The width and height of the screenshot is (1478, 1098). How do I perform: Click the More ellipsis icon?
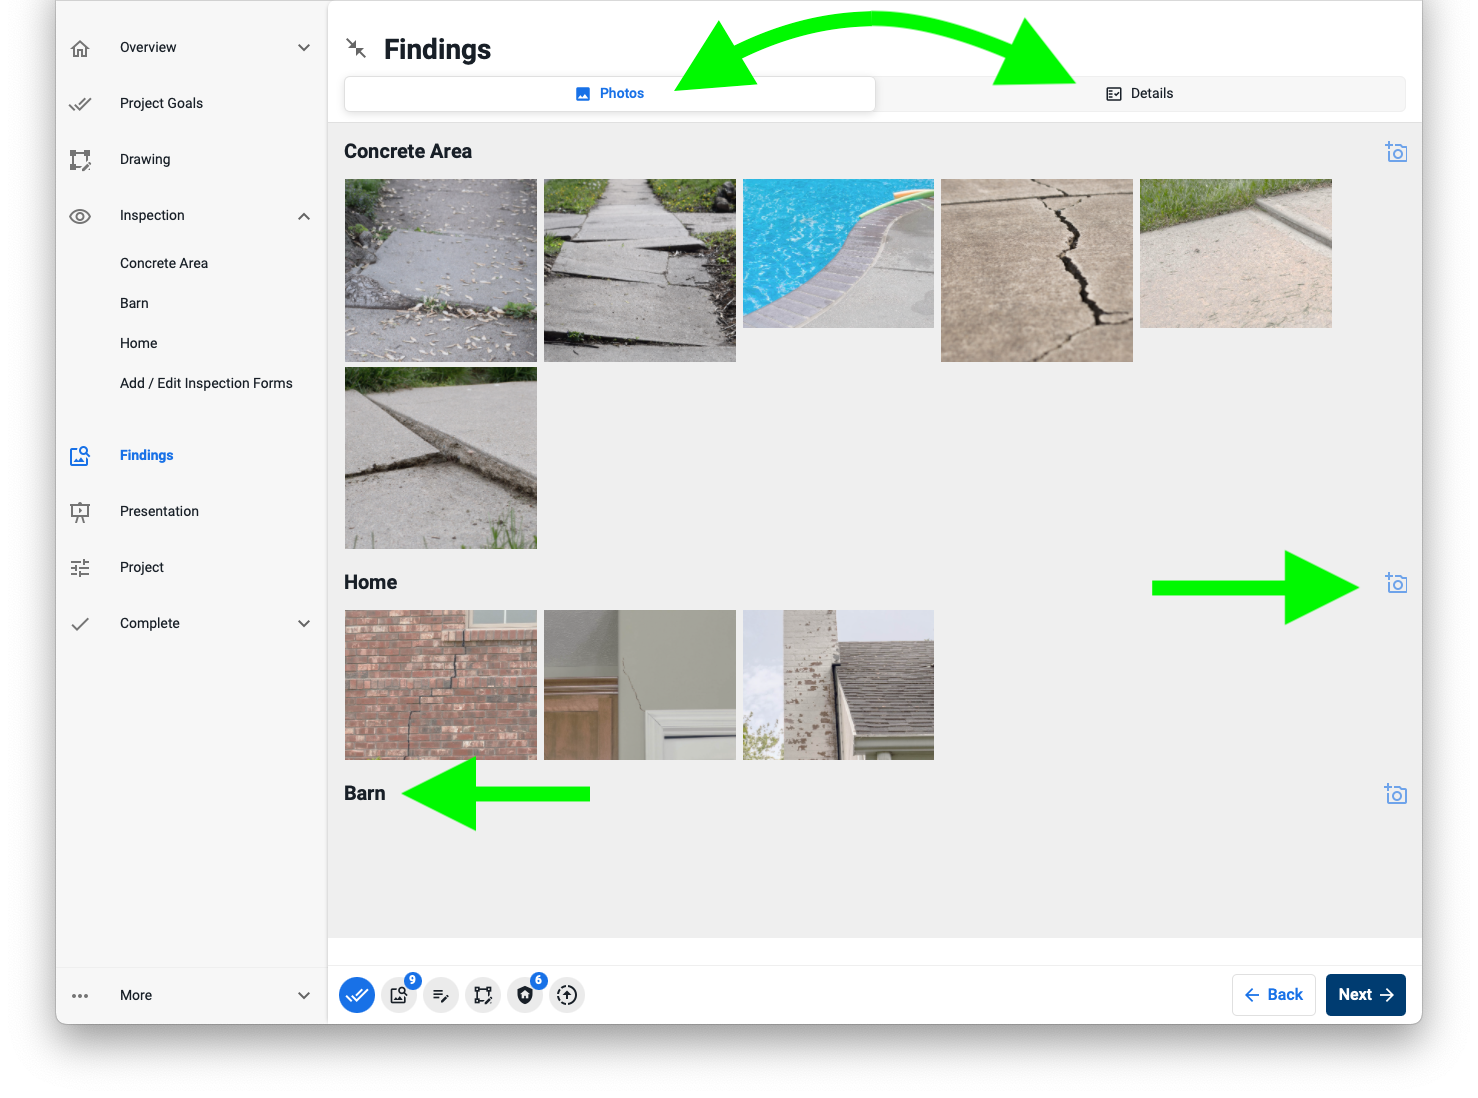click(x=80, y=996)
